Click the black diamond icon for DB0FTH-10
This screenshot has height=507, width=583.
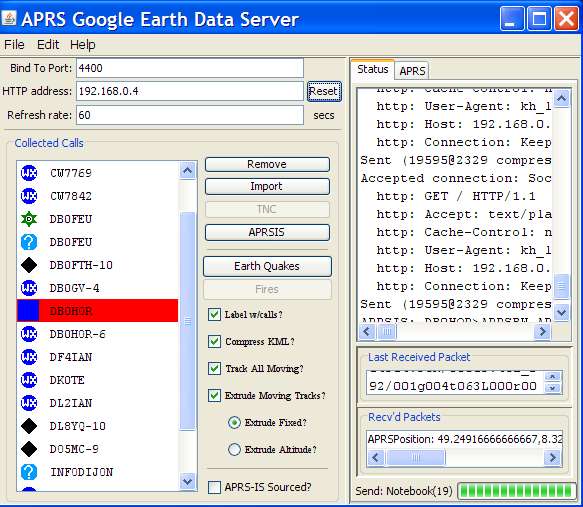29,265
